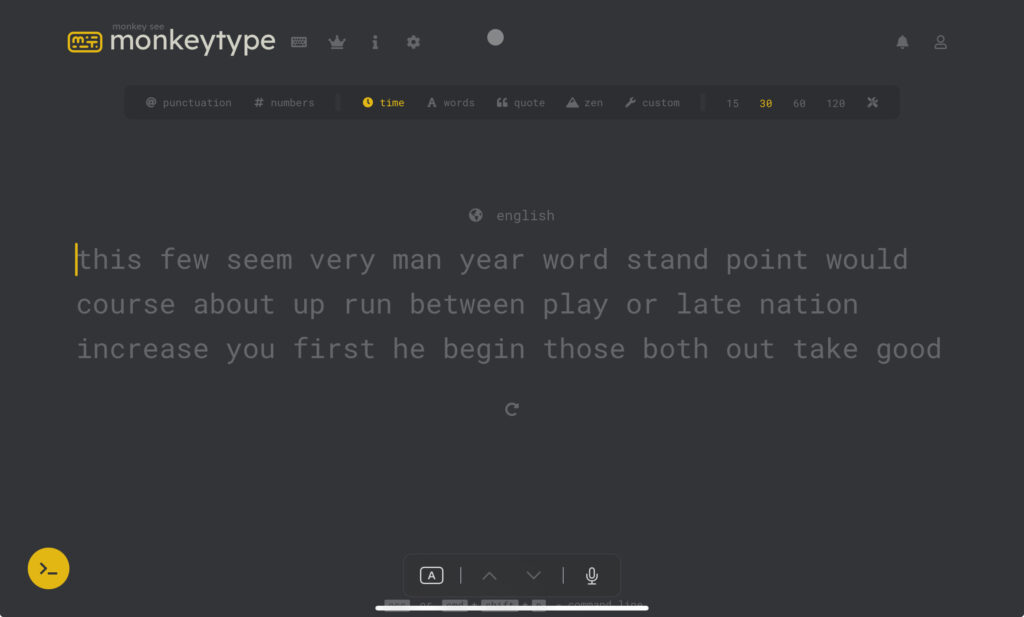Tap the microphone dictation icon
The image size is (1024, 617).
tap(592, 575)
